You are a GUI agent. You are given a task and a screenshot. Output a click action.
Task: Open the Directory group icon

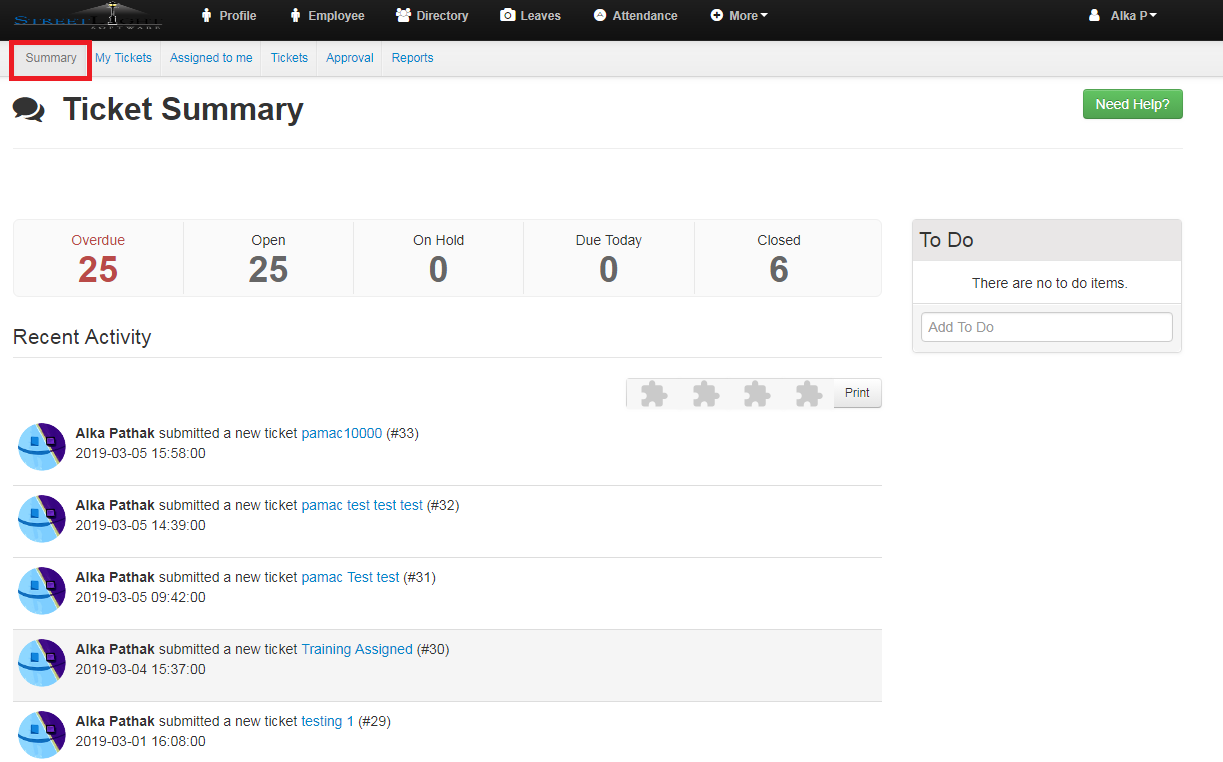point(403,15)
